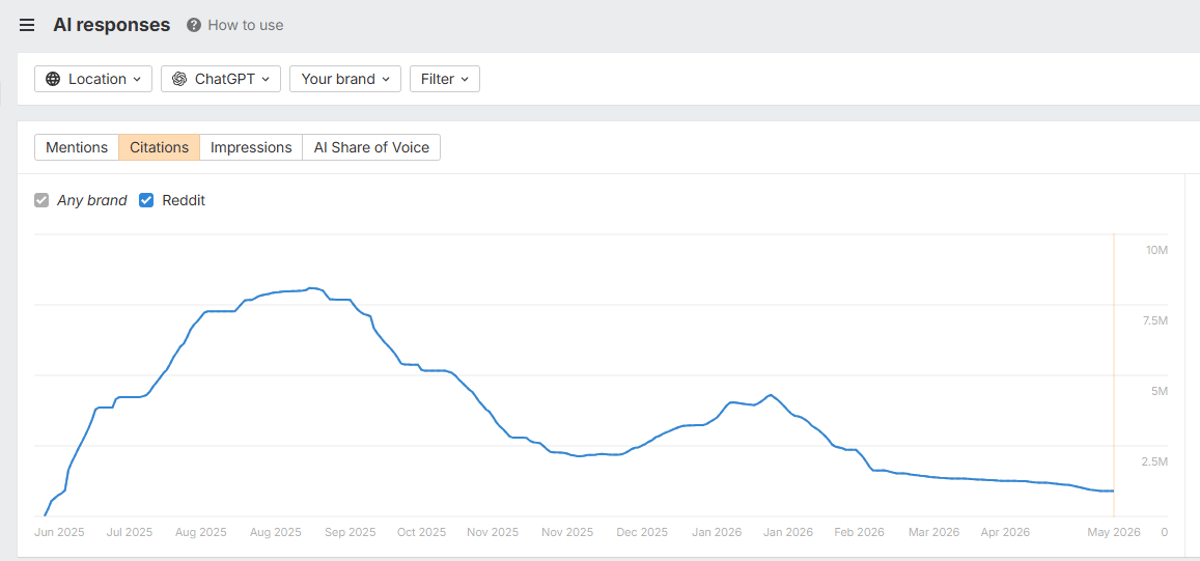
Task: Switch to the Mentions tab
Action: [77, 147]
